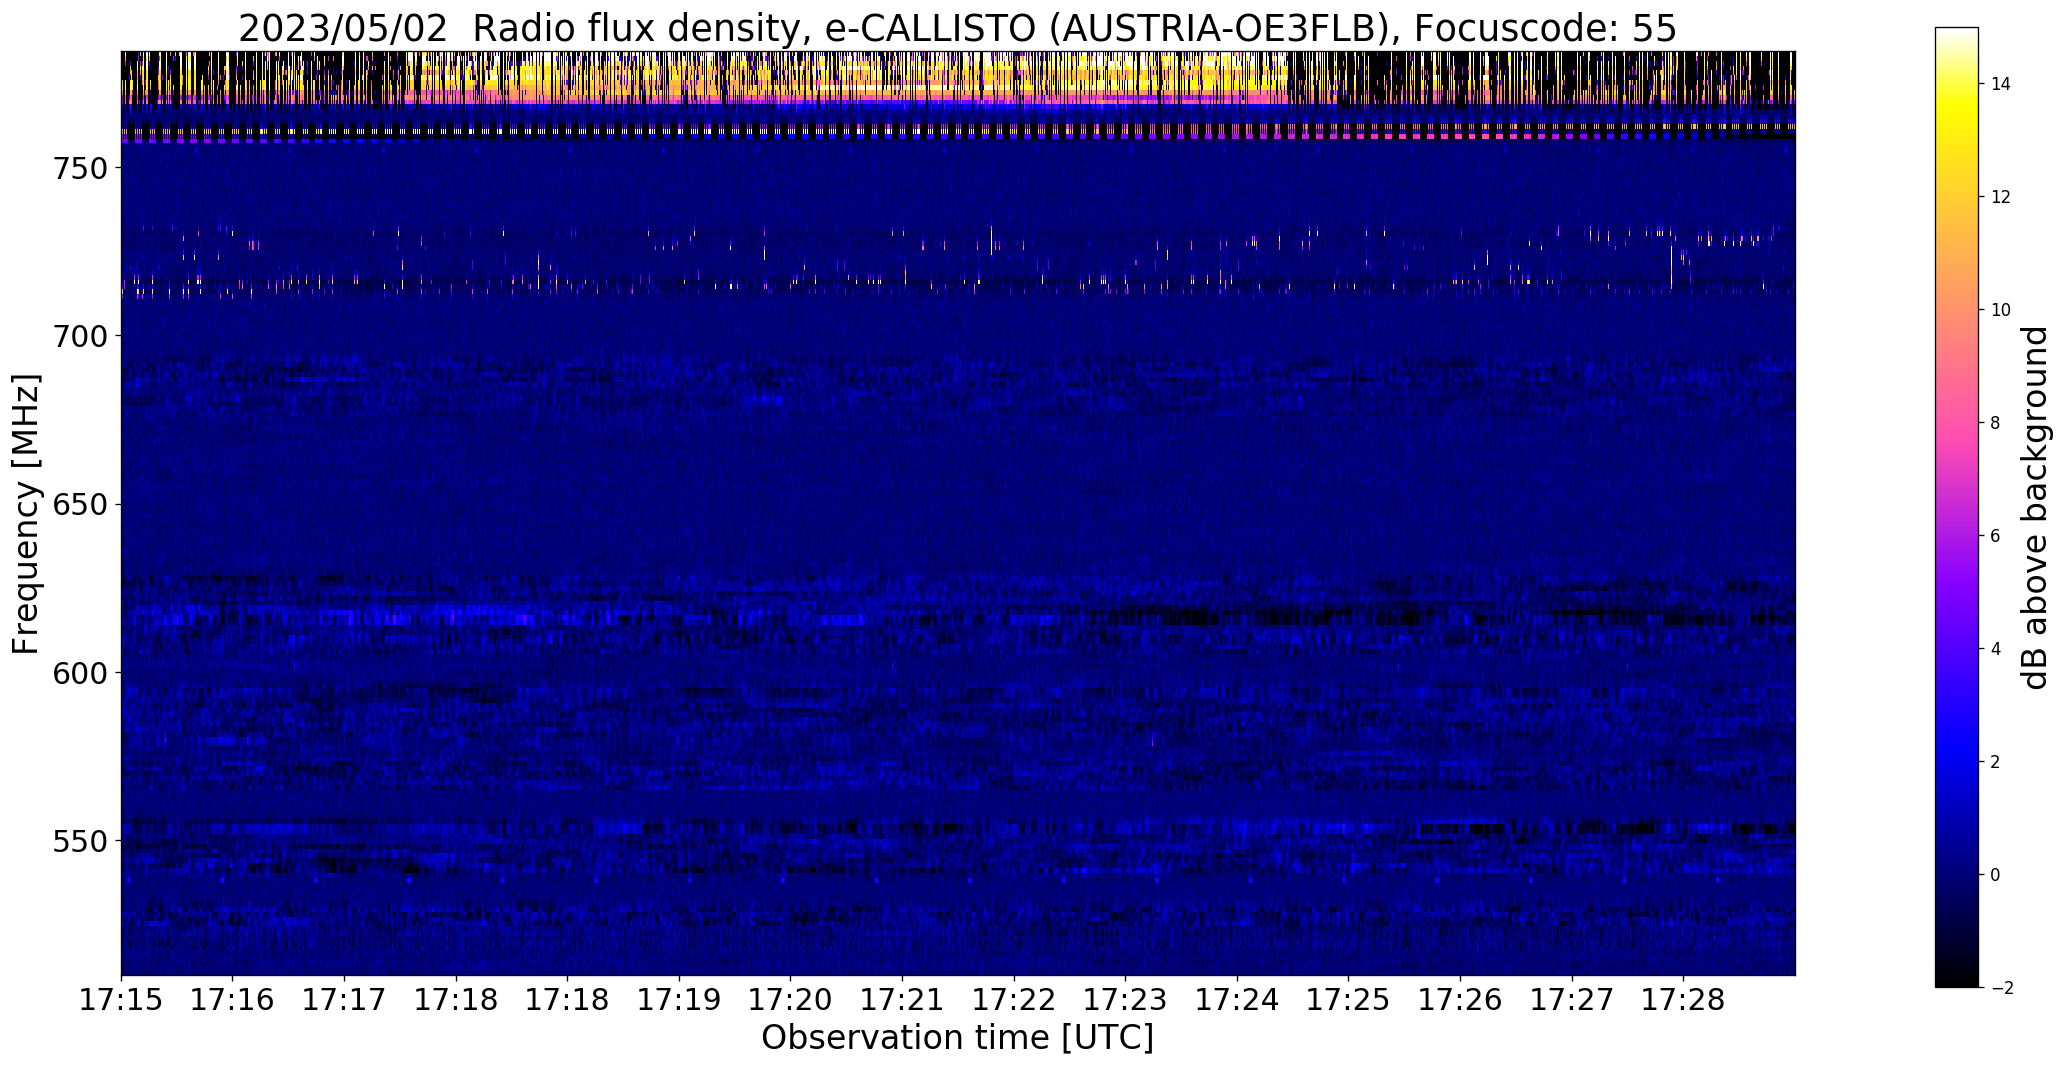This screenshot has height=1067, width=2066.
Task: Click the colorbar tick label 14
Action: click(2000, 84)
